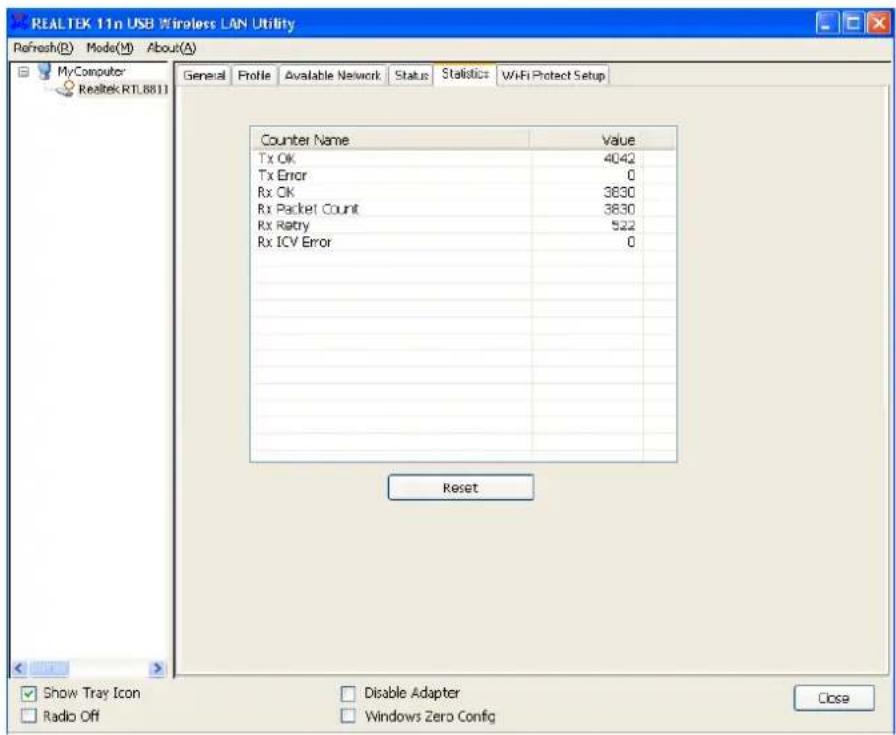
Task: Select the Rx OK row
Action: (x=463, y=192)
